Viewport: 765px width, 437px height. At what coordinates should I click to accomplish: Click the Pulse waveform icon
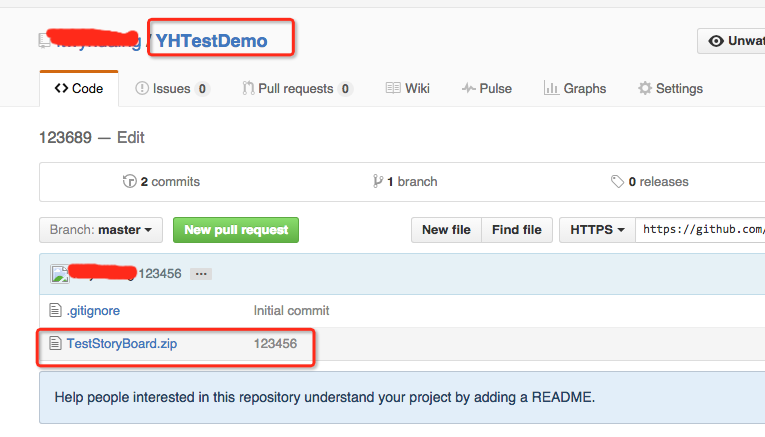[x=469, y=88]
